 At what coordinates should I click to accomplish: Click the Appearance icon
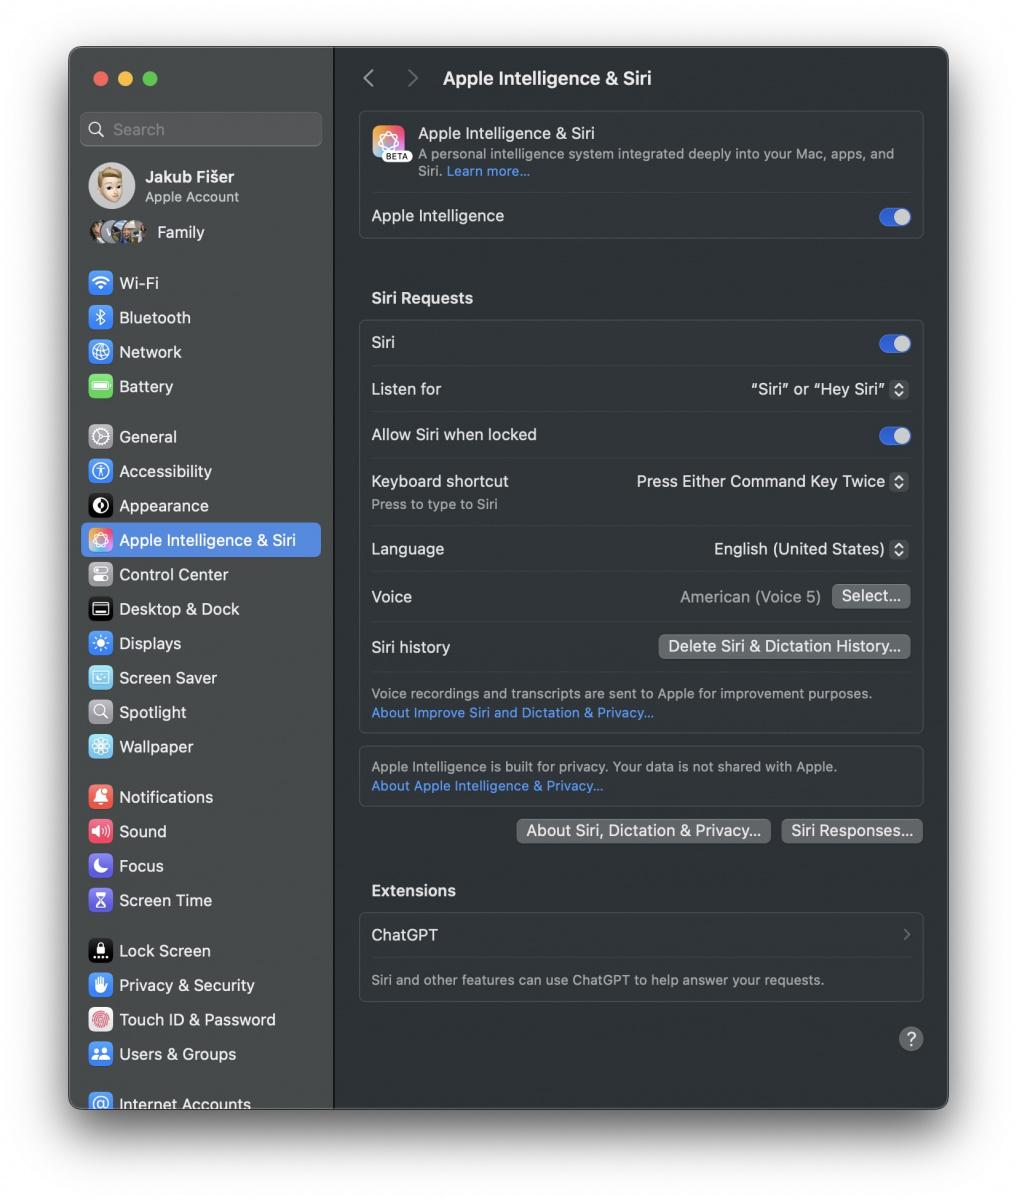pos(100,506)
